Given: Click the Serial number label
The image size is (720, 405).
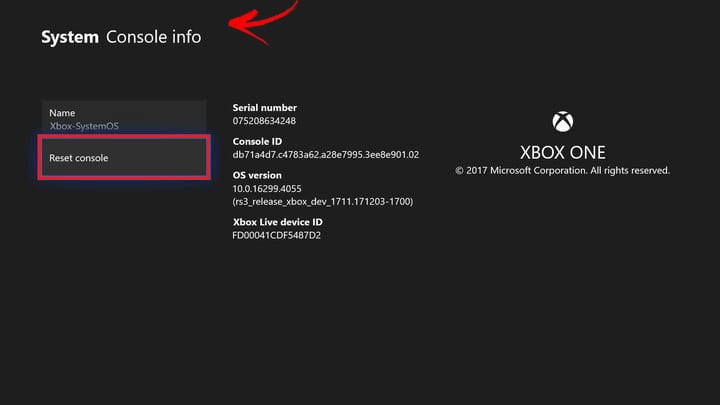Looking at the screenshot, I should tap(264, 107).
